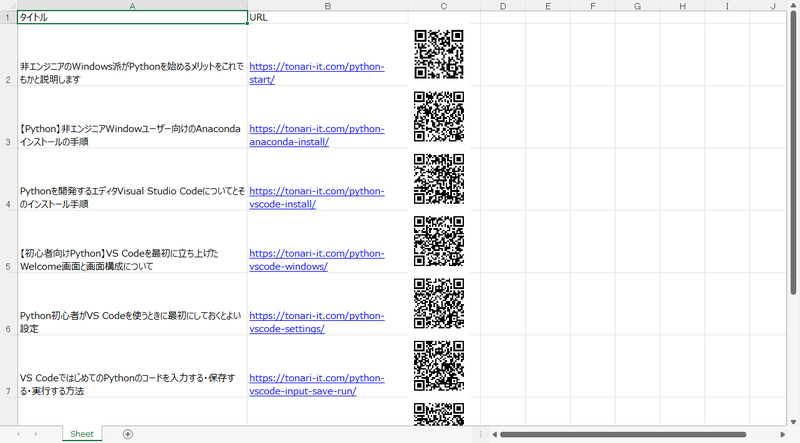The width and height of the screenshot is (800, 443).
Task: Select the QR code in row 4
Action: pos(439,179)
